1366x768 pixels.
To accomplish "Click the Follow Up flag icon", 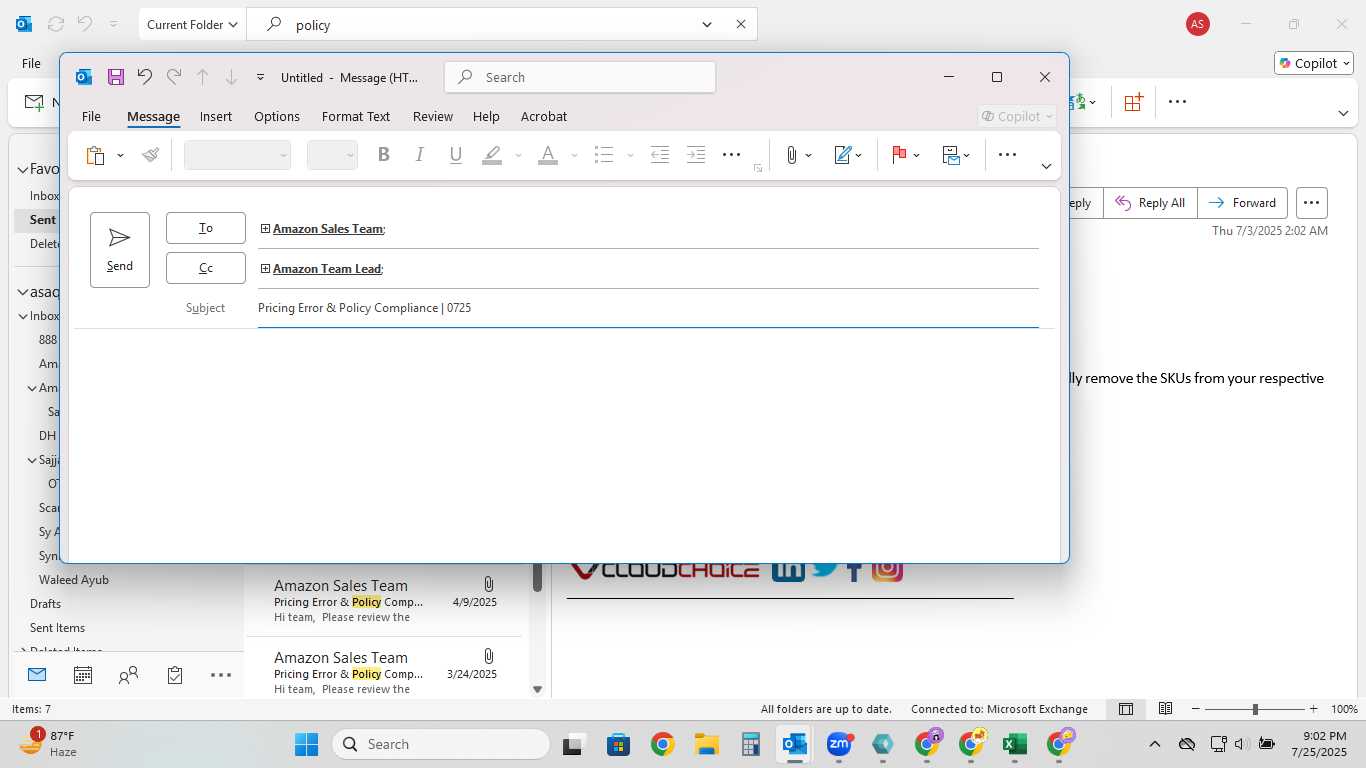I will pos(899,155).
